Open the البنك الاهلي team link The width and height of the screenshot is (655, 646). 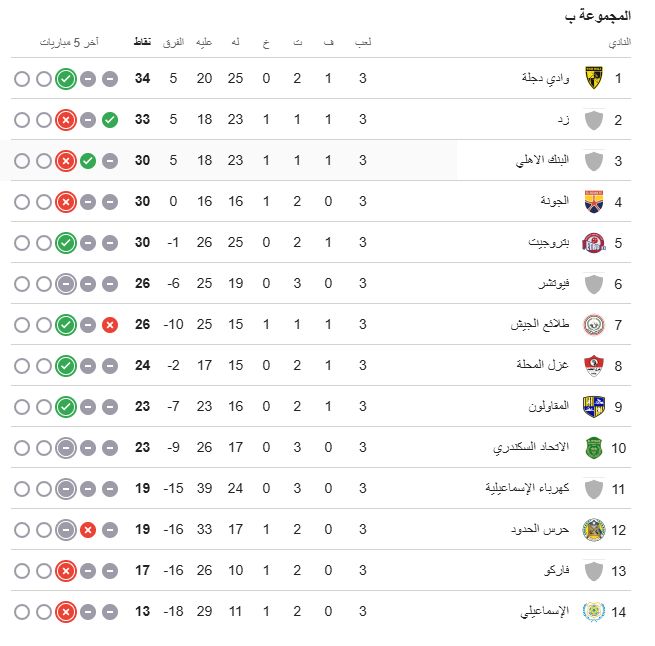pos(542,161)
